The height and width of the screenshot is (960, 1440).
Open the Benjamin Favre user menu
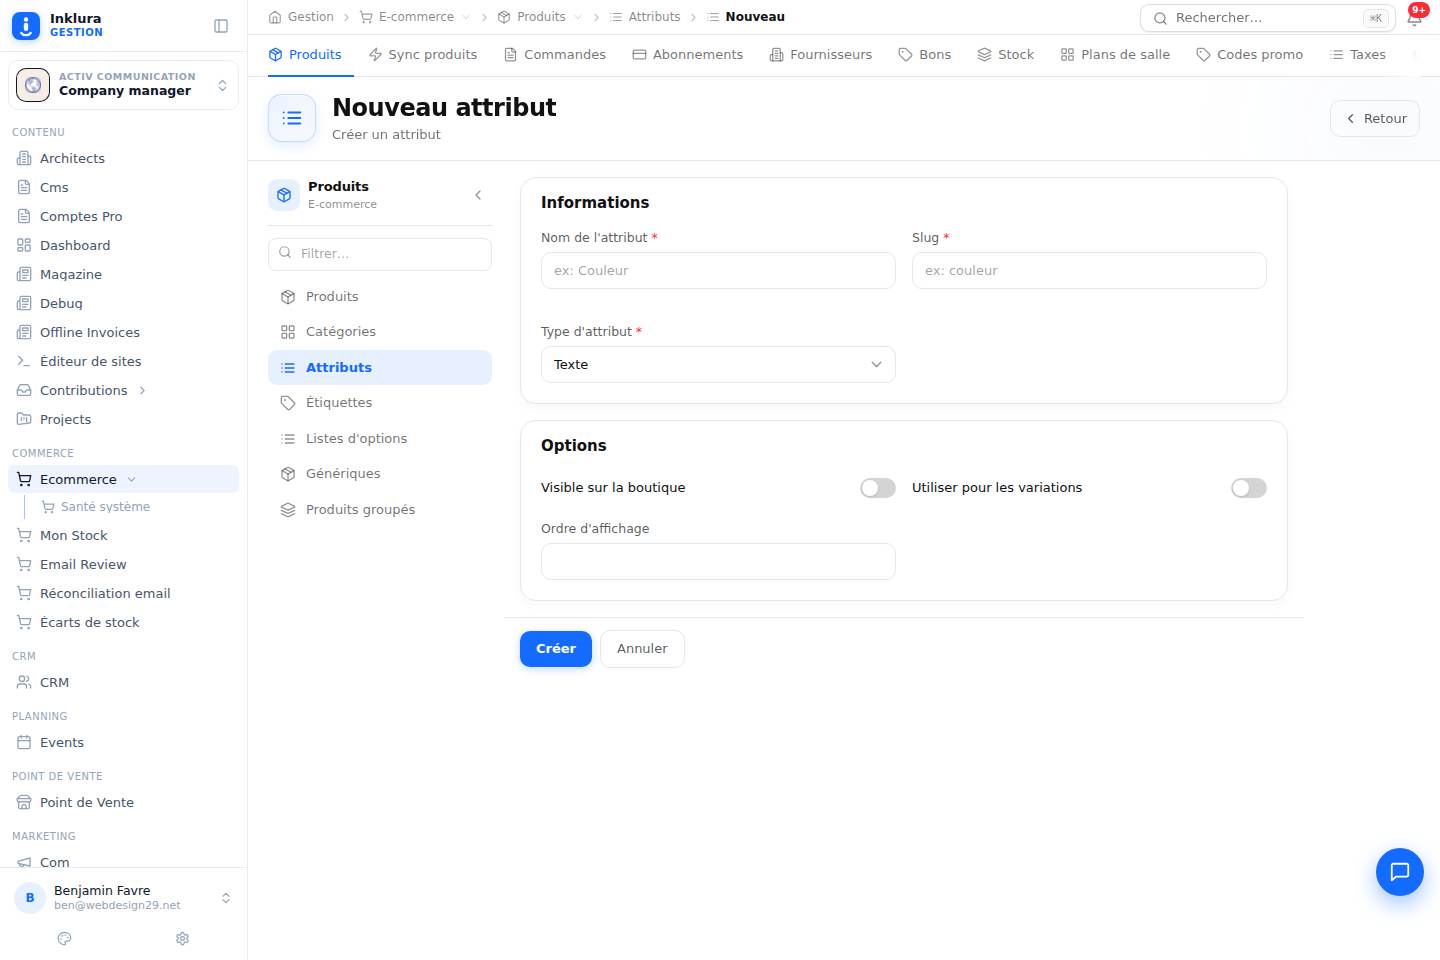(x=123, y=898)
